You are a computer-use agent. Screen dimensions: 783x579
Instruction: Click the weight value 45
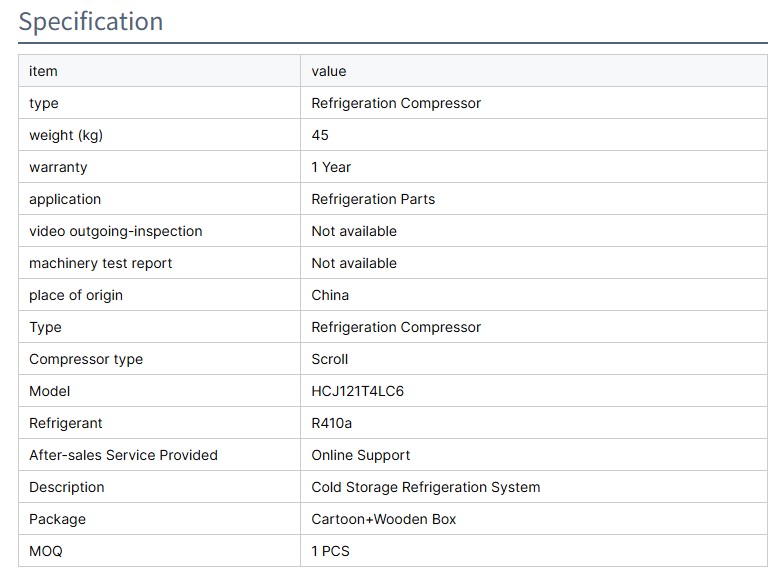[320, 135]
